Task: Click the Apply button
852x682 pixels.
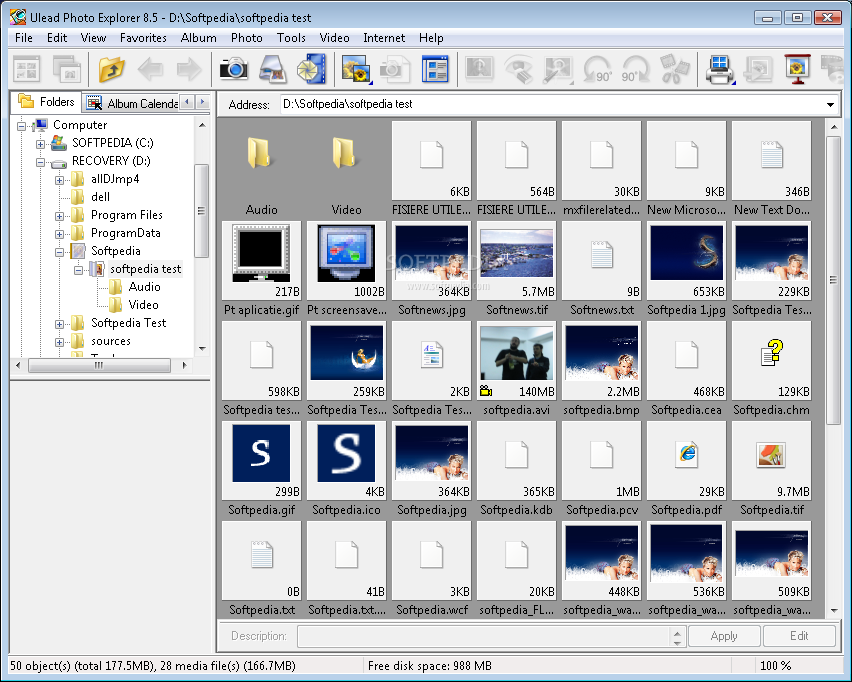Action: point(724,636)
